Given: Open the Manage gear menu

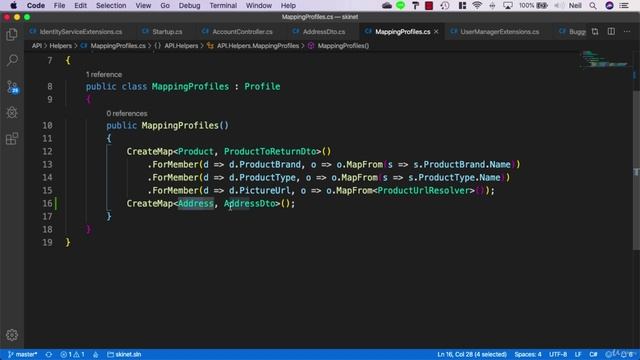Looking at the screenshot, I should tap(12, 335).
